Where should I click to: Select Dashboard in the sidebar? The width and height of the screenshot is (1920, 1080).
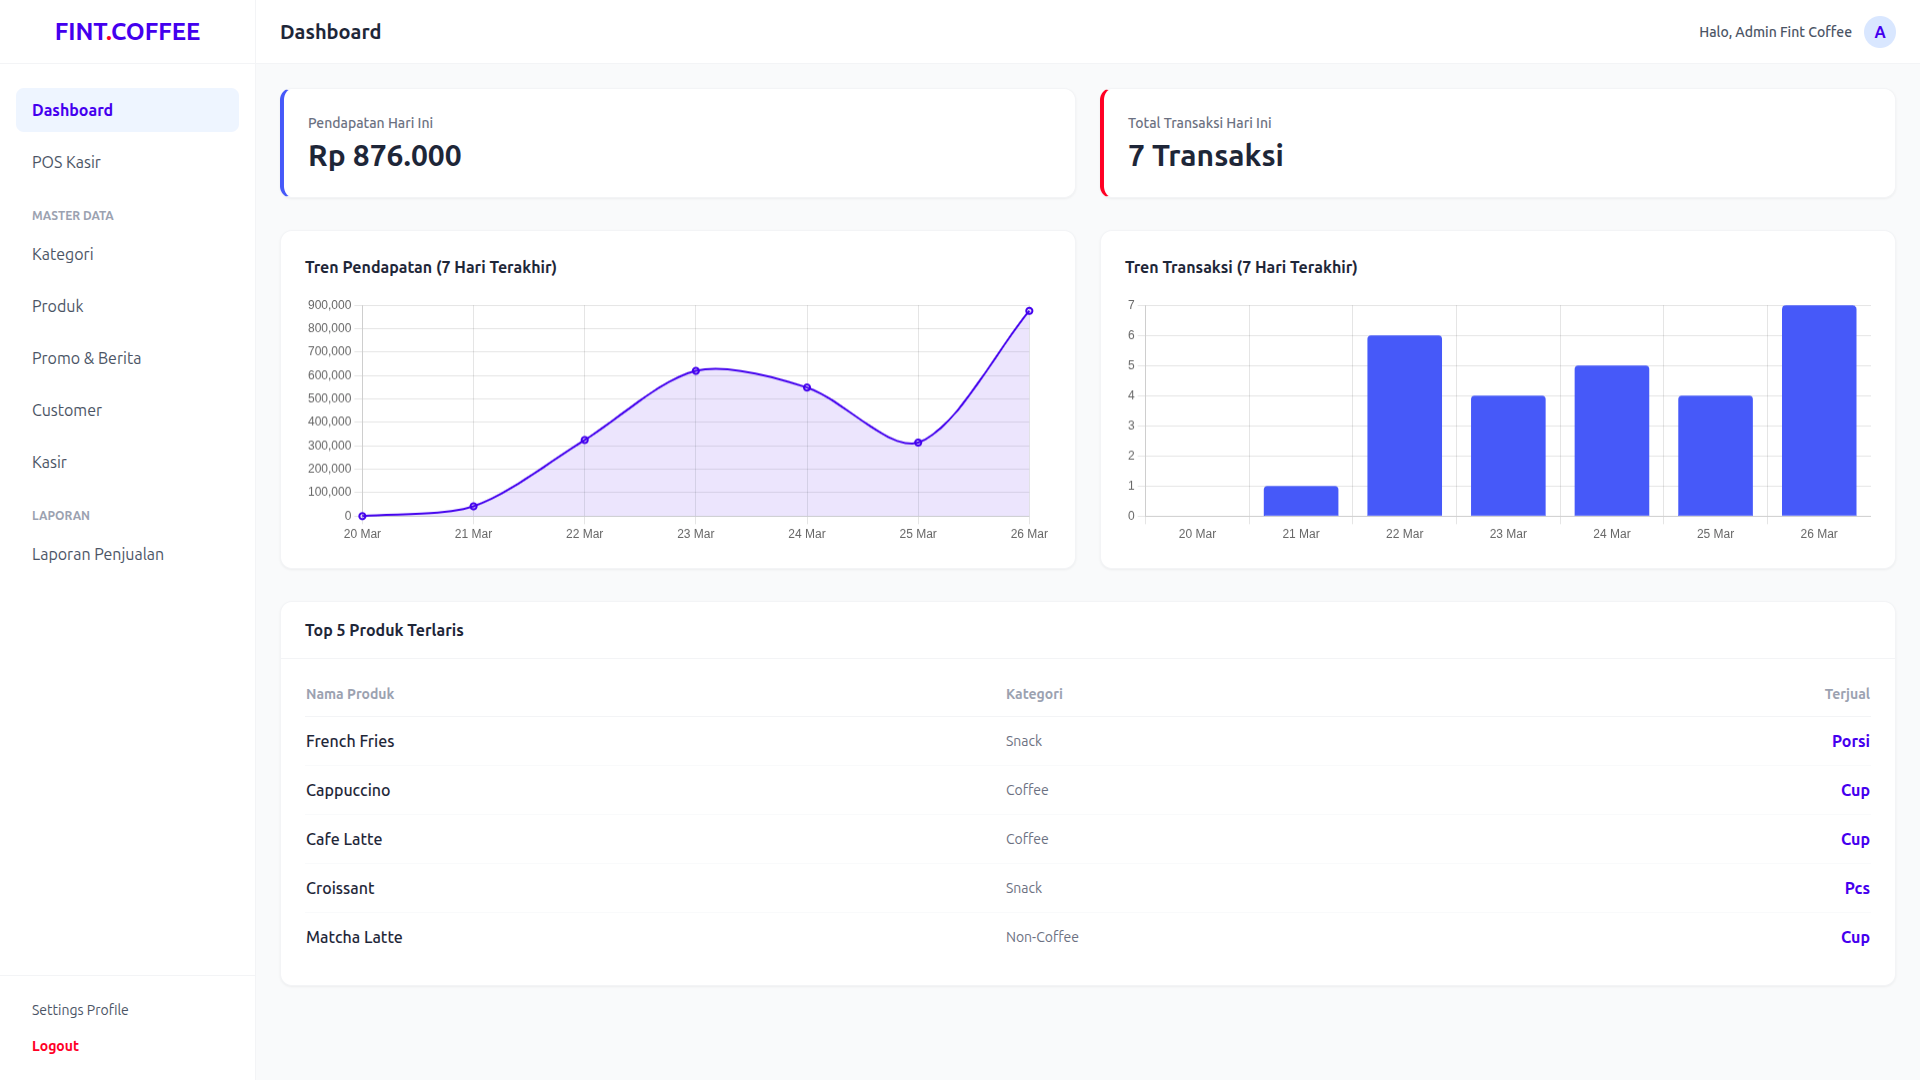click(x=127, y=110)
